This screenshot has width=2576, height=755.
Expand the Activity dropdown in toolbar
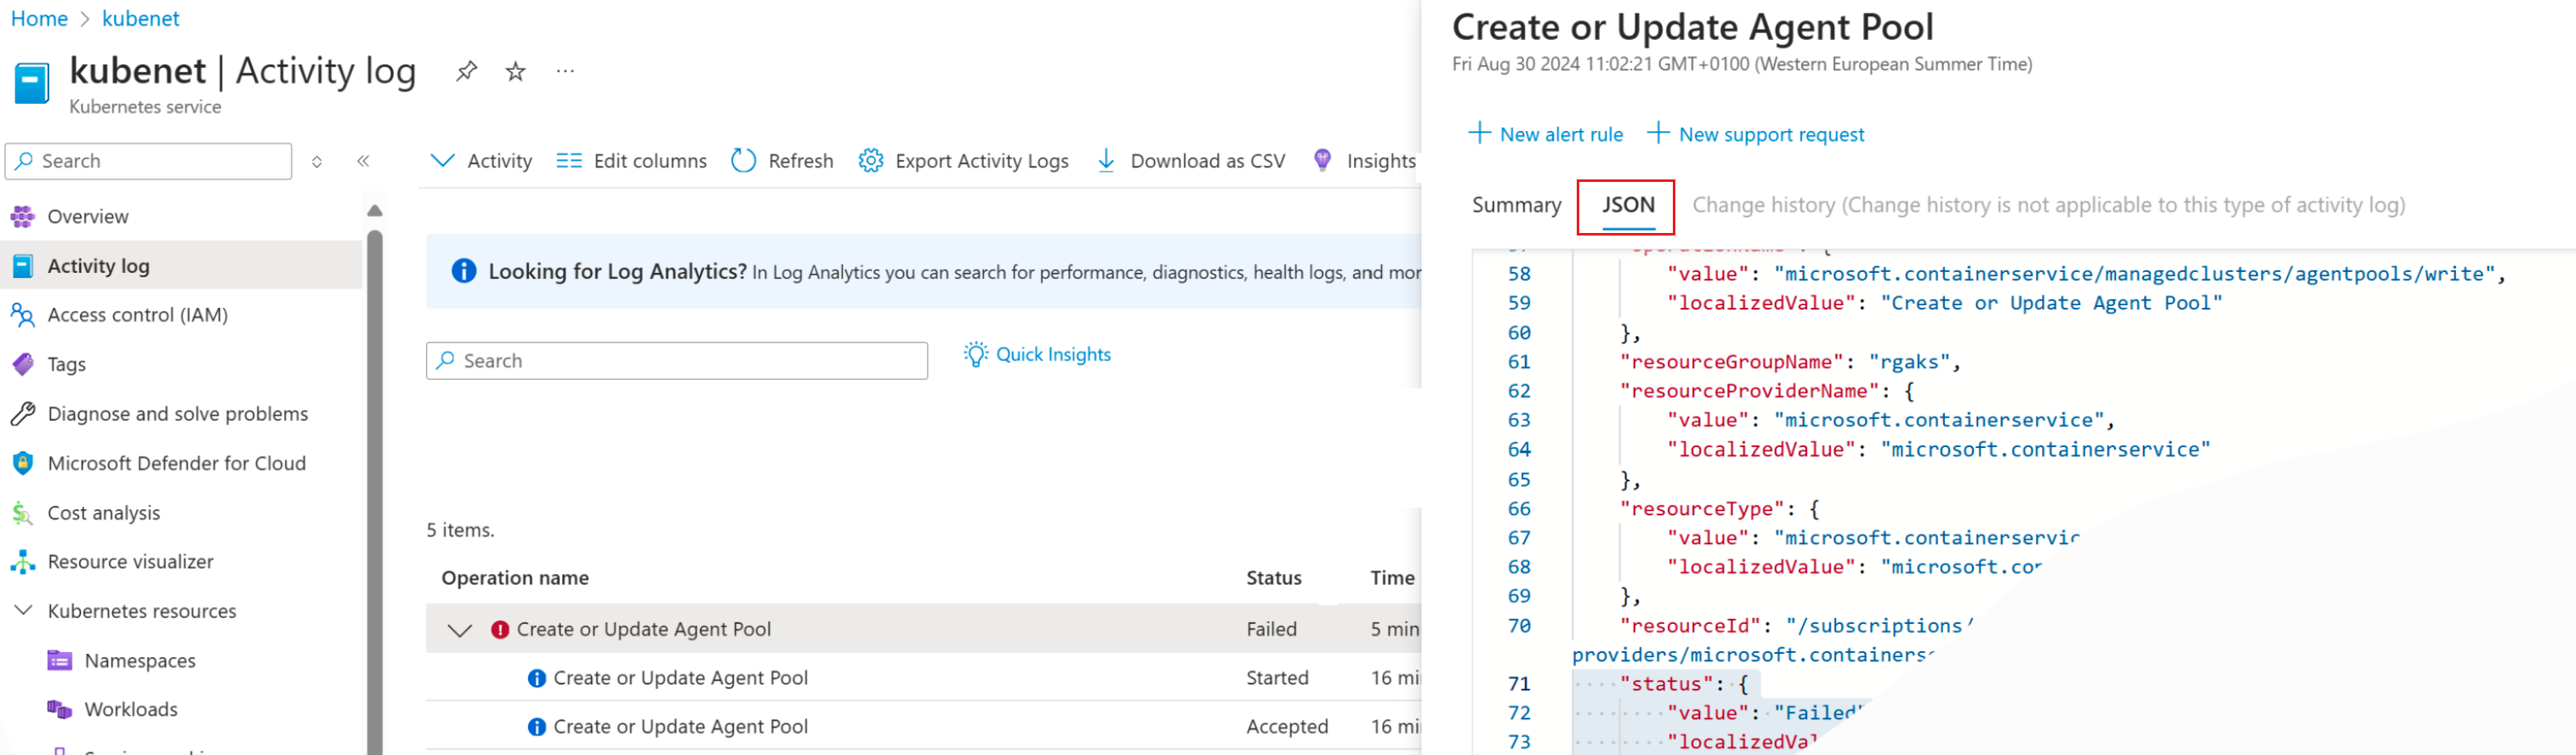[481, 161]
